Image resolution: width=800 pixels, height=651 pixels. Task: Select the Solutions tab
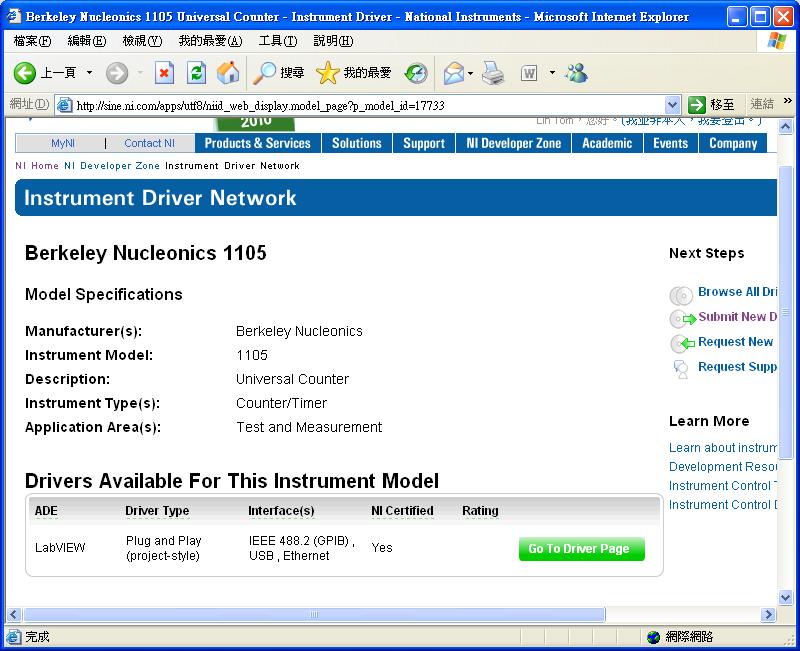point(357,143)
